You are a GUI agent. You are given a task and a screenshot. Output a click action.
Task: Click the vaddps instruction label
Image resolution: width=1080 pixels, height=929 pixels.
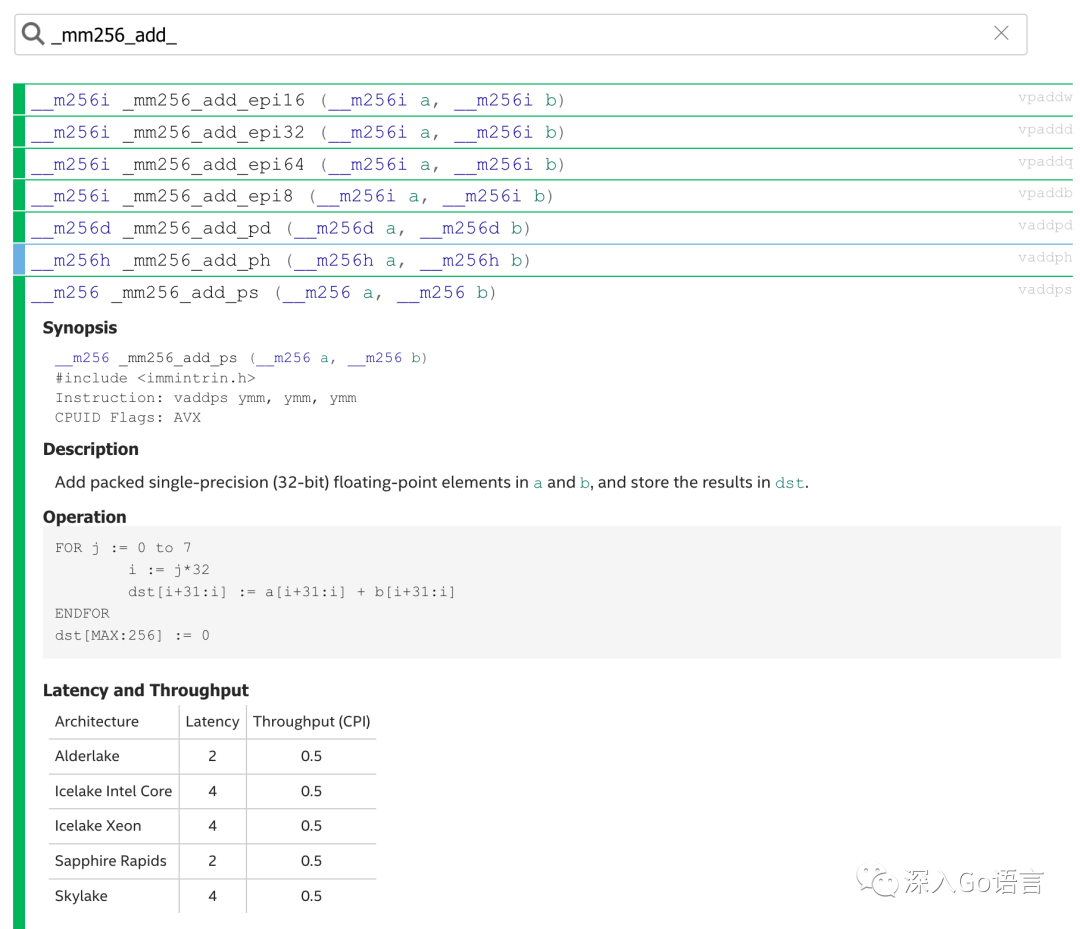pyautogui.click(x=1045, y=289)
